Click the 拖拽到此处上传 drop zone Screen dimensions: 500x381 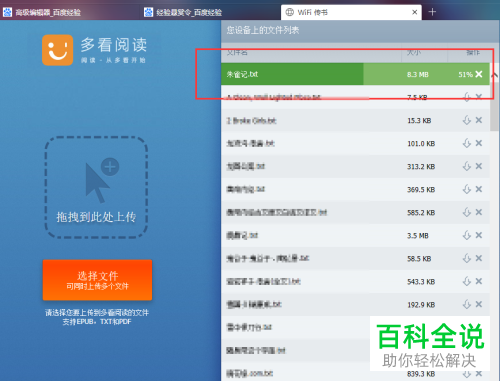click(x=96, y=187)
